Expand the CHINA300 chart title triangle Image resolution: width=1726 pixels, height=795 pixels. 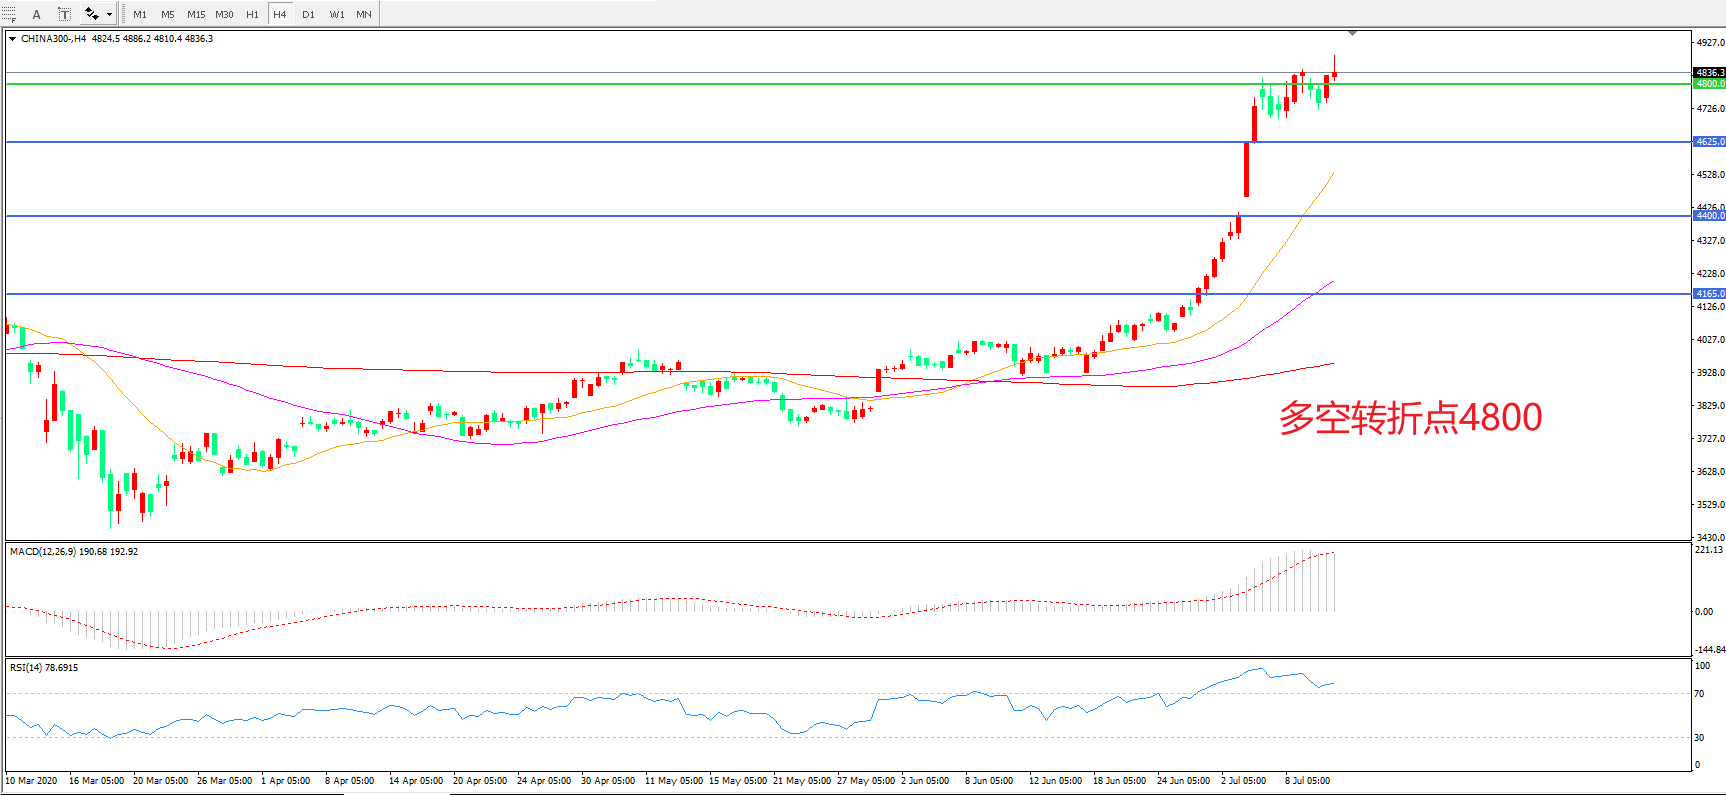[12, 39]
